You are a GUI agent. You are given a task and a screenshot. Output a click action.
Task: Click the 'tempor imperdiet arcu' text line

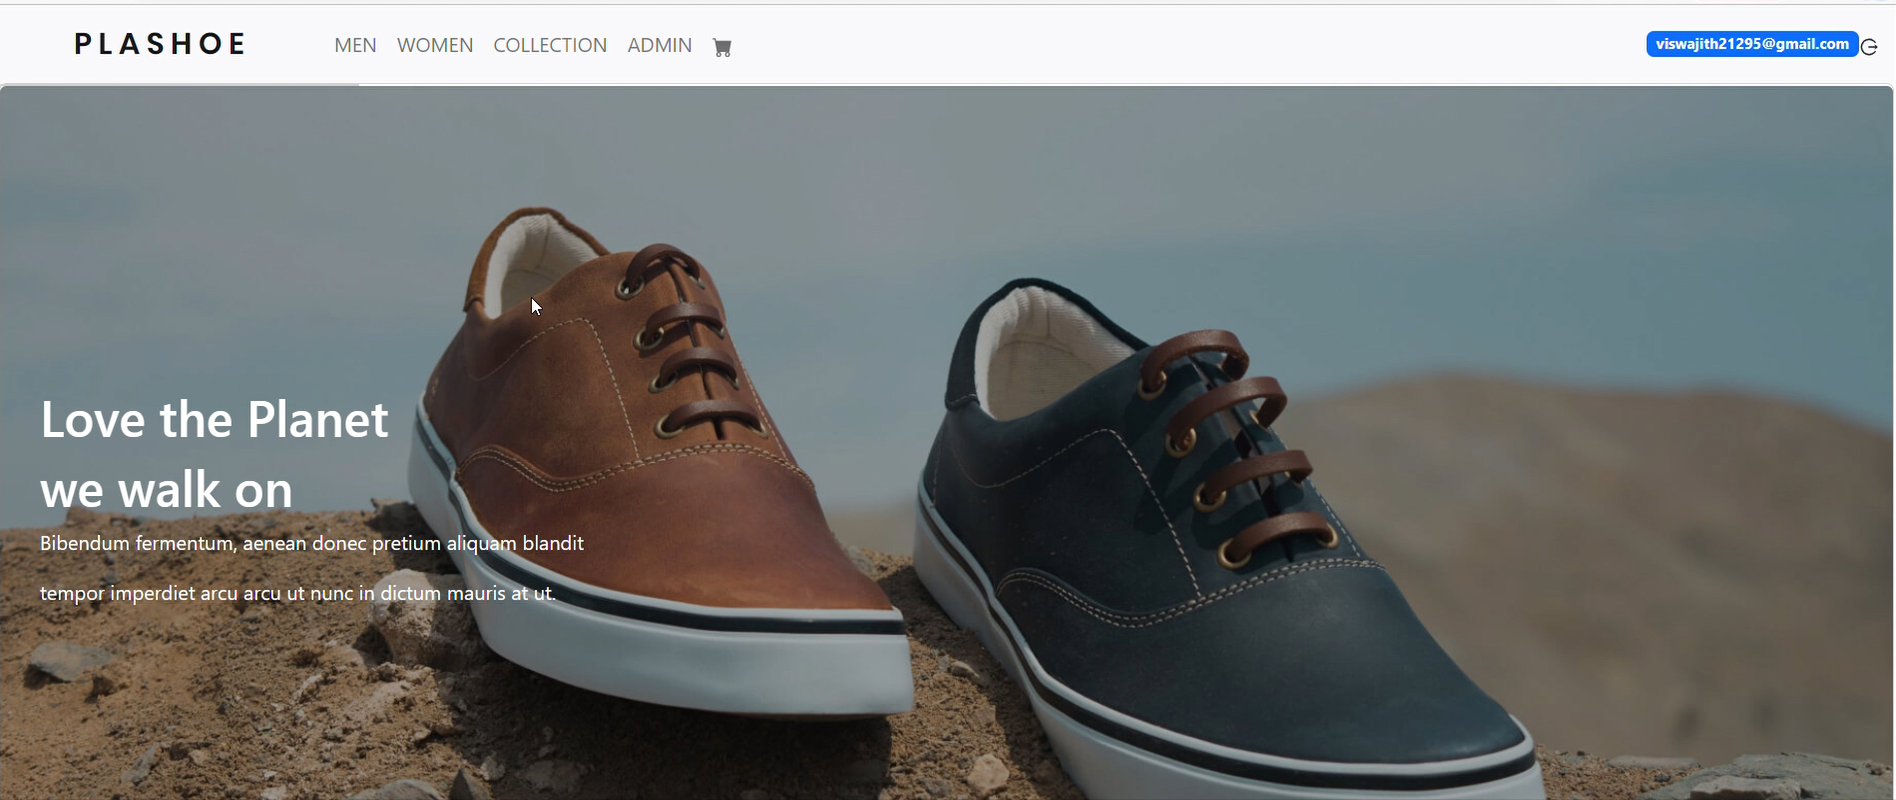[x=297, y=593]
